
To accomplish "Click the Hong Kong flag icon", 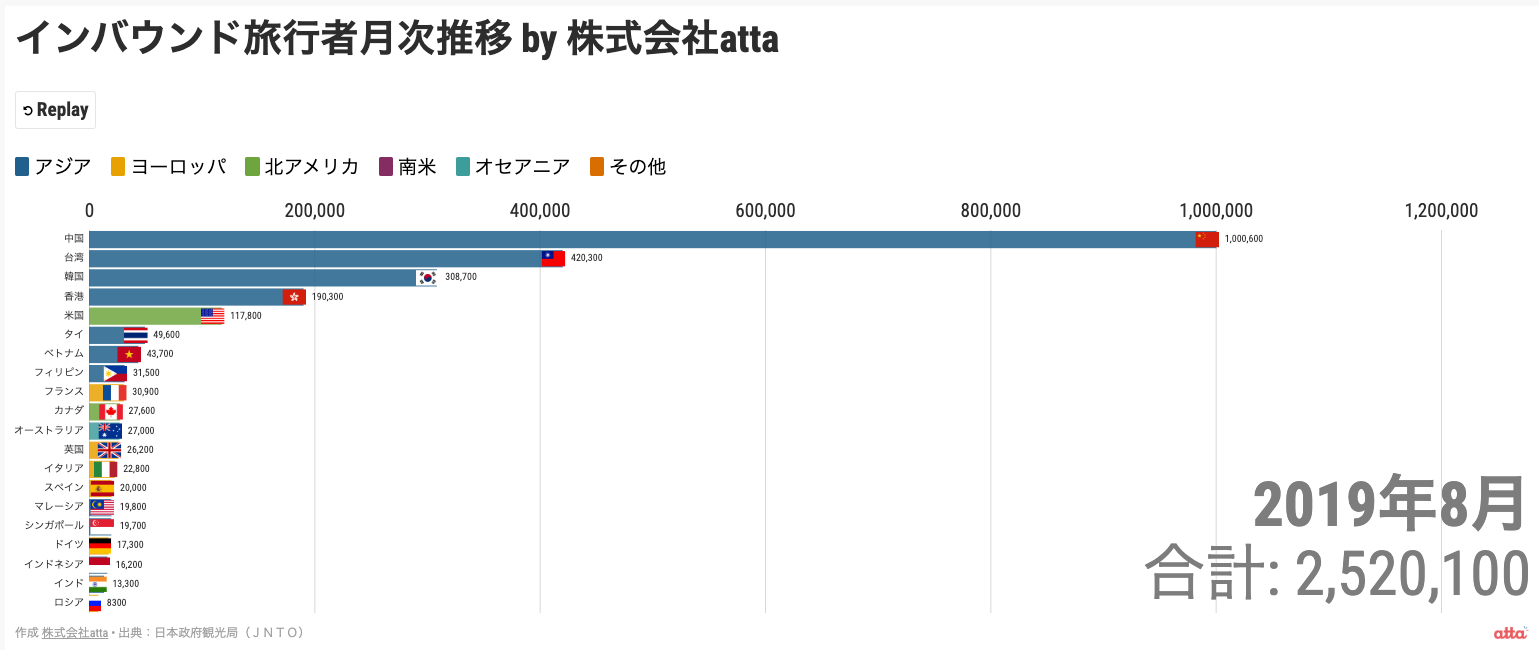I will click(294, 297).
